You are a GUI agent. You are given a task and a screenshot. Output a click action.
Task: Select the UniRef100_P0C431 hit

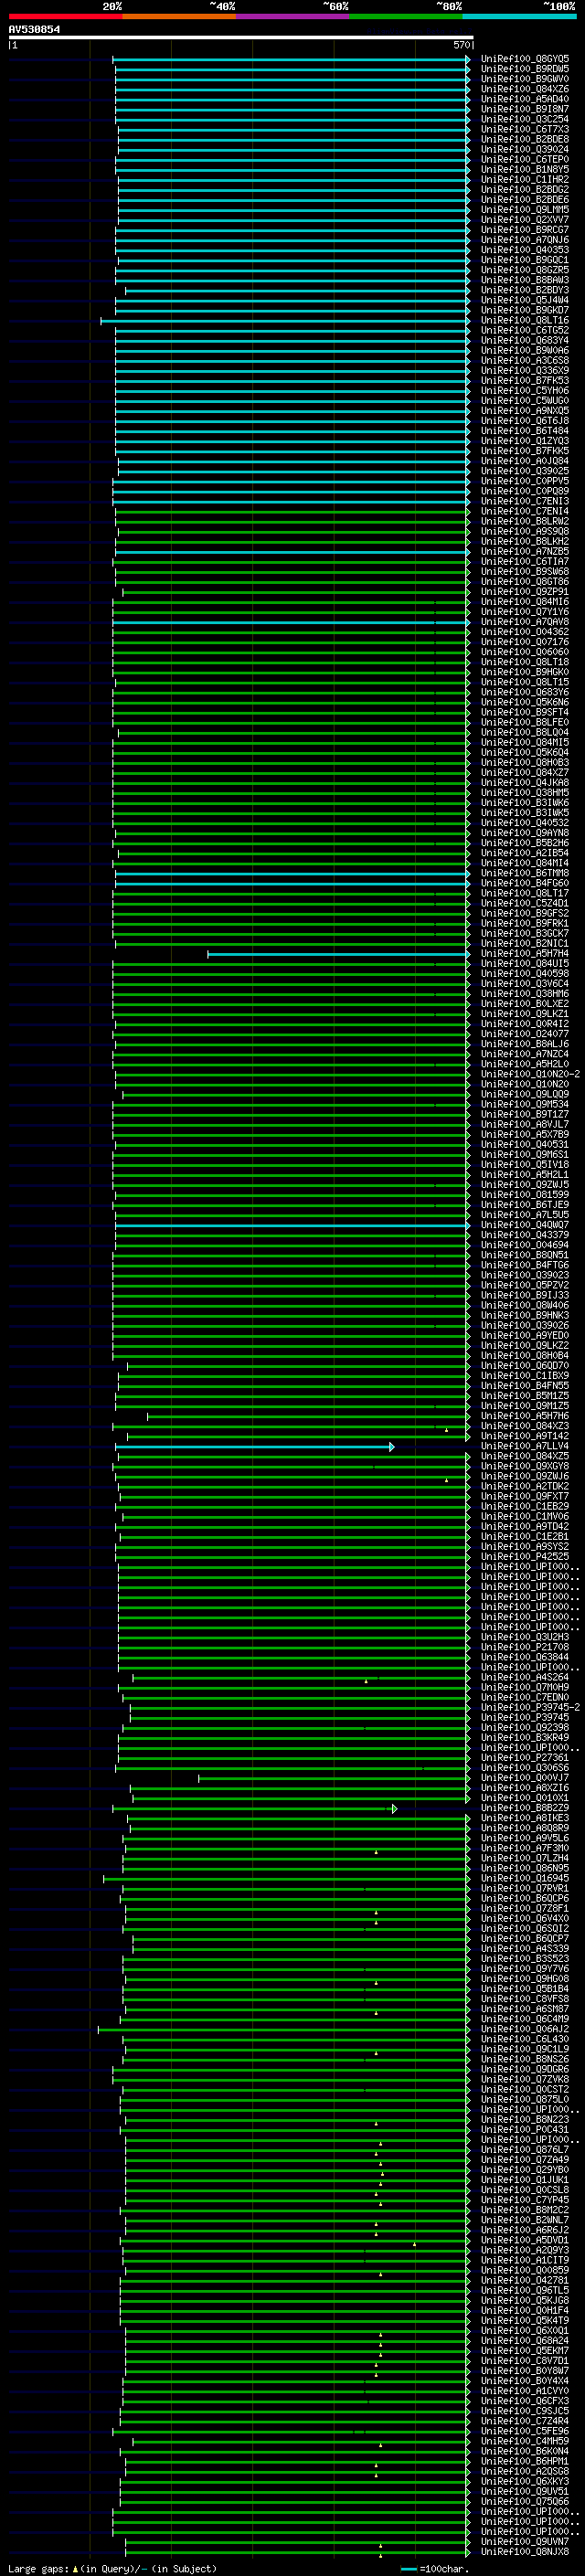click(524, 2129)
